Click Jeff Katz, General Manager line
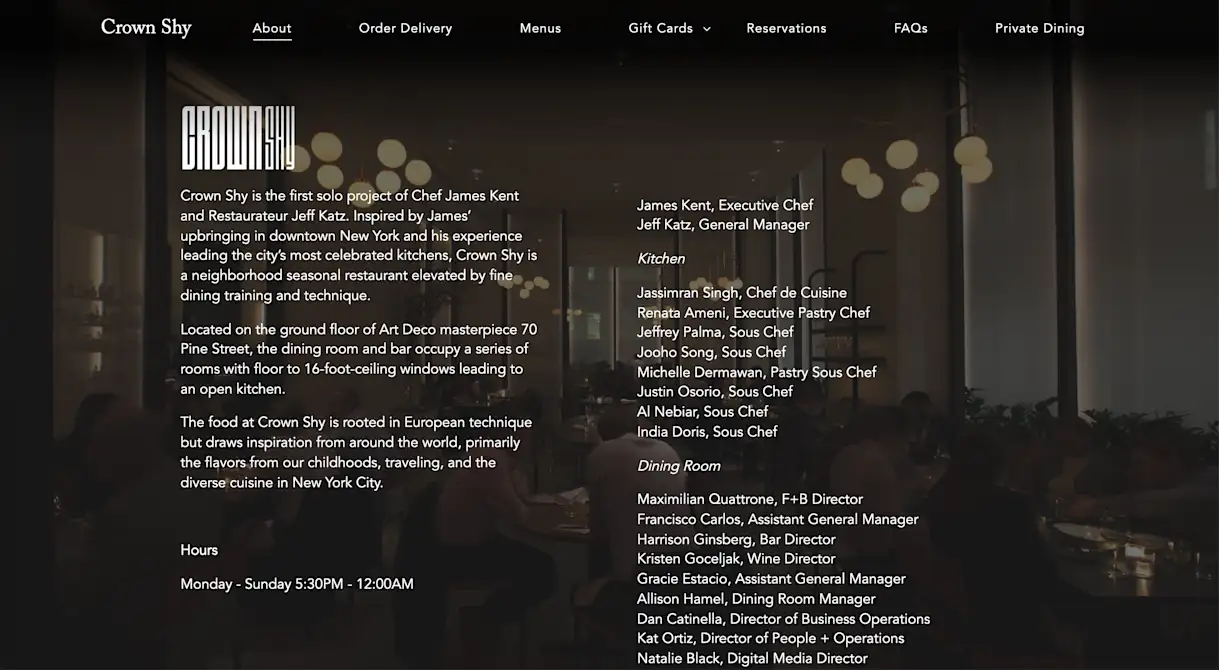The width and height of the screenshot is (1219, 670). (723, 225)
